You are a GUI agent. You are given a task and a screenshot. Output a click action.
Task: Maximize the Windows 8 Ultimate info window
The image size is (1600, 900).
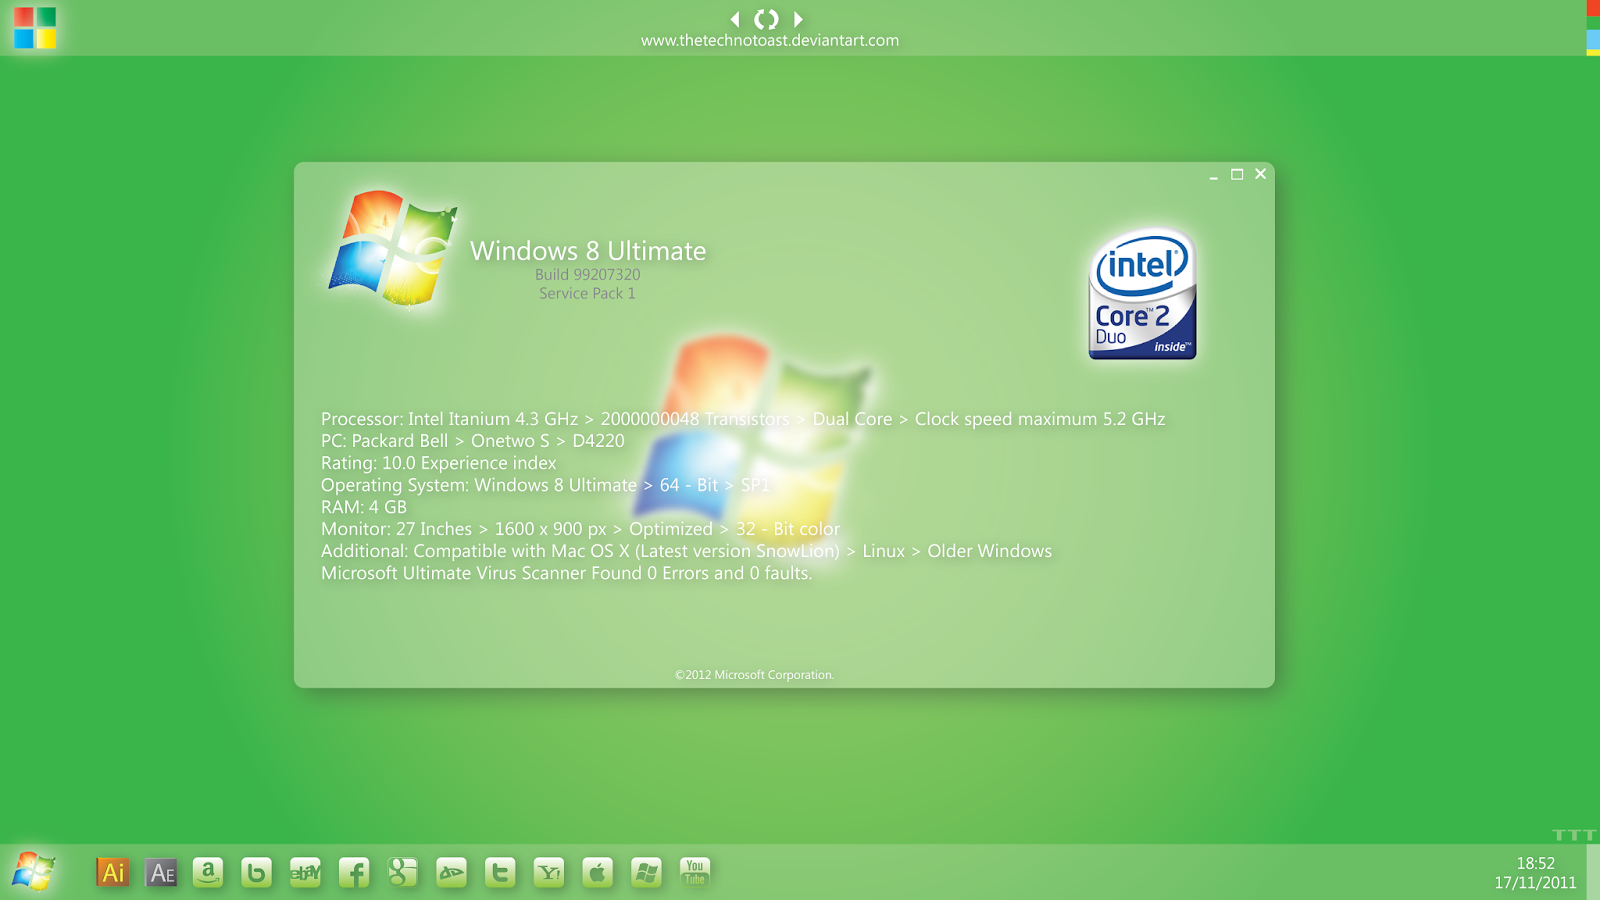pyautogui.click(x=1237, y=174)
